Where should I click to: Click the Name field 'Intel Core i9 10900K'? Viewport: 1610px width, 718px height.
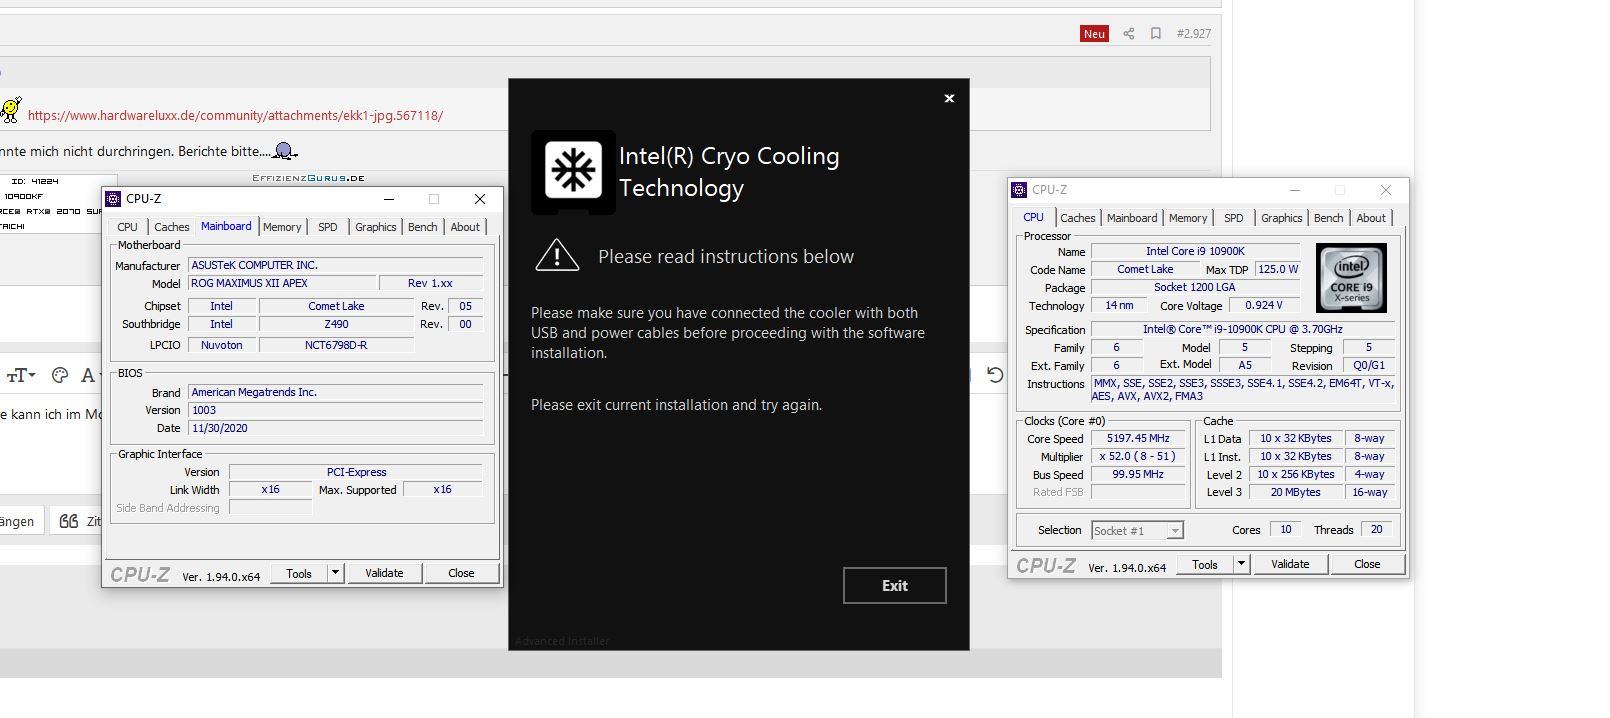pyautogui.click(x=1195, y=251)
